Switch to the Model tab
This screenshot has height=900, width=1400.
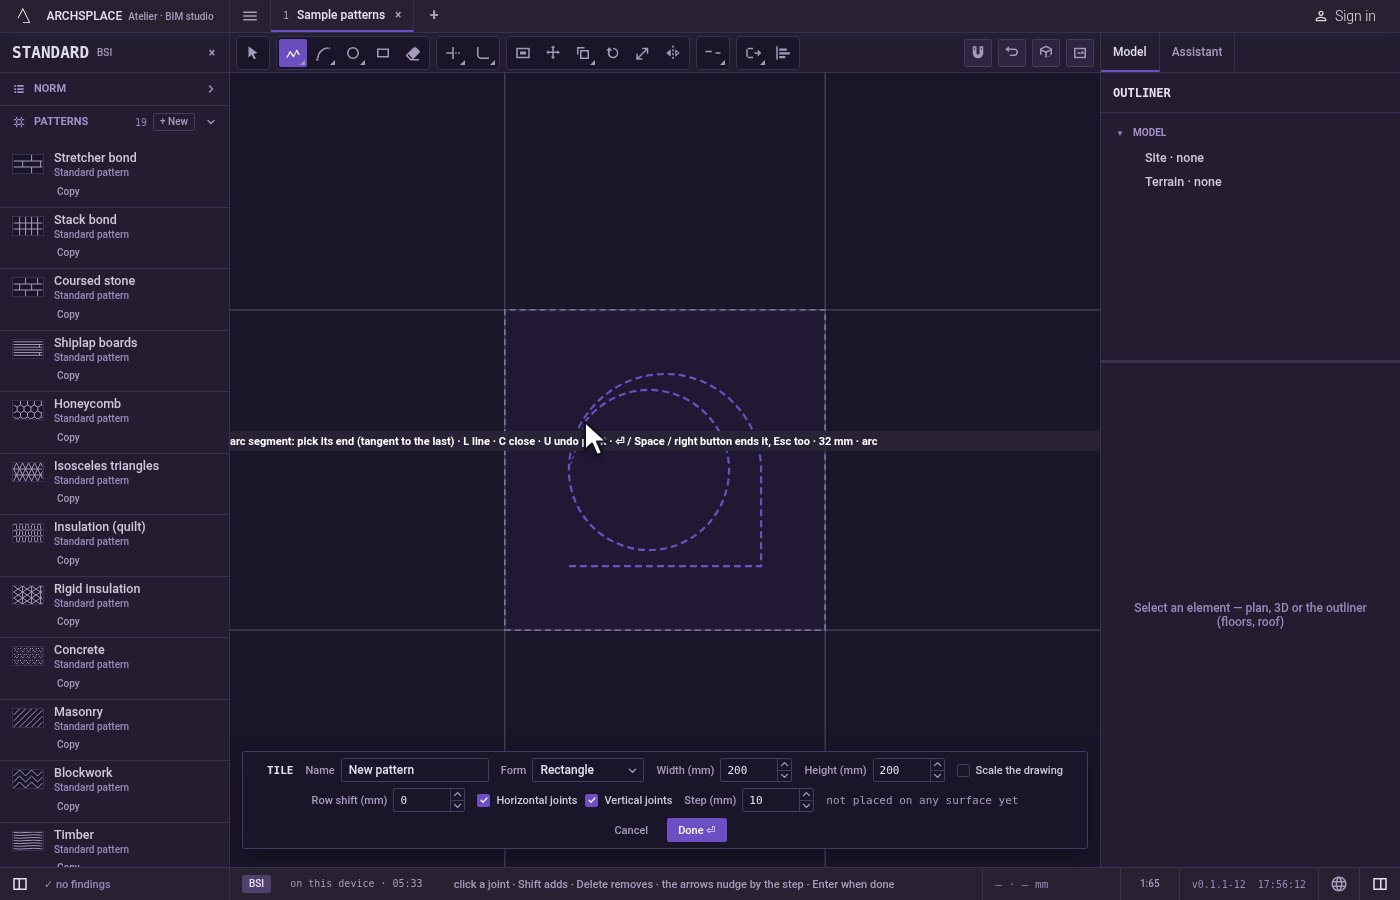[1130, 52]
